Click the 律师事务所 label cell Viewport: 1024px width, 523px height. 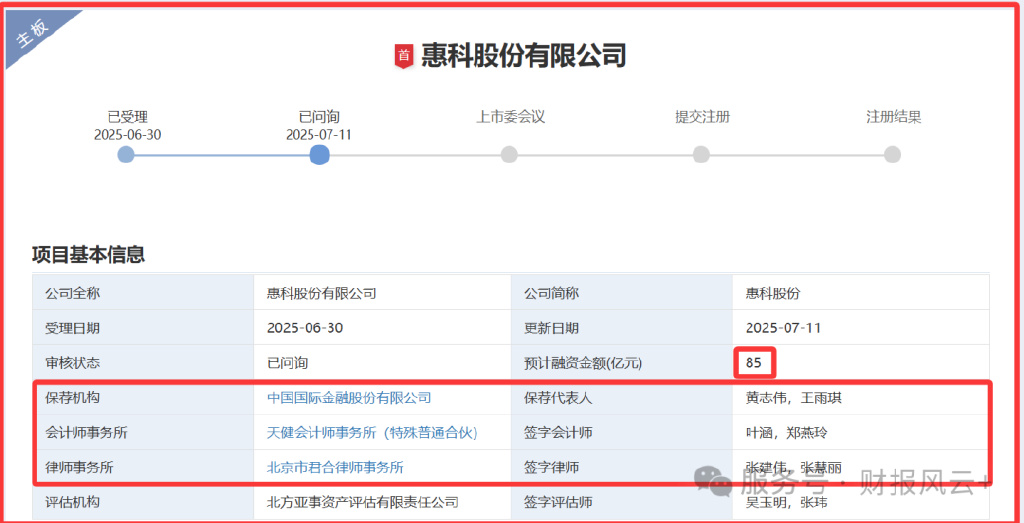pyautogui.click(x=143, y=468)
